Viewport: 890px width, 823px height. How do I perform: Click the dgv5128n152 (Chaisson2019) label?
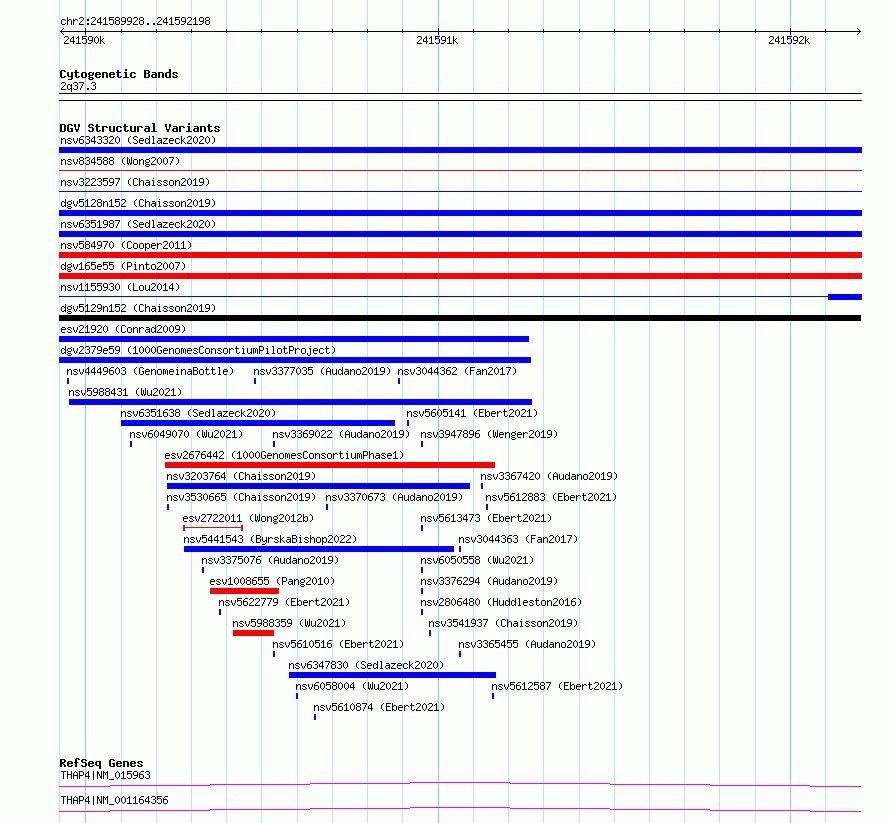(138, 203)
